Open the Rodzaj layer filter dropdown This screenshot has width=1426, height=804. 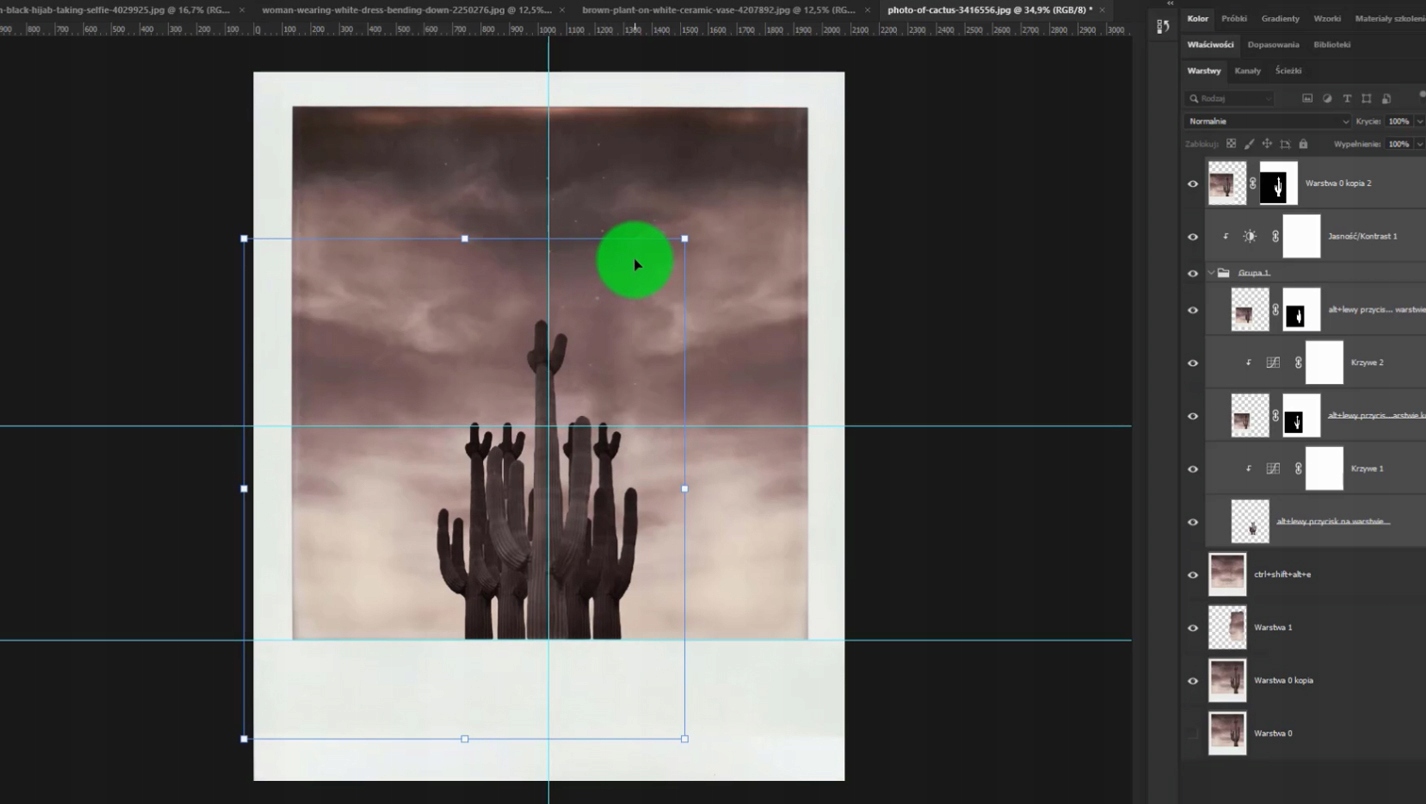tap(1230, 99)
